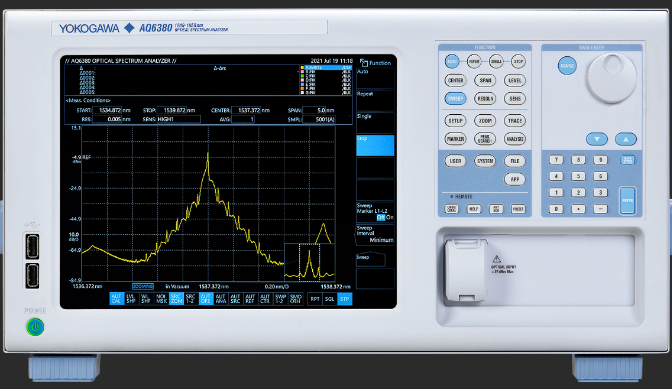The height and width of the screenshot is (389, 672).
Task: Tap the CENTER function key
Action: (x=455, y=81)
